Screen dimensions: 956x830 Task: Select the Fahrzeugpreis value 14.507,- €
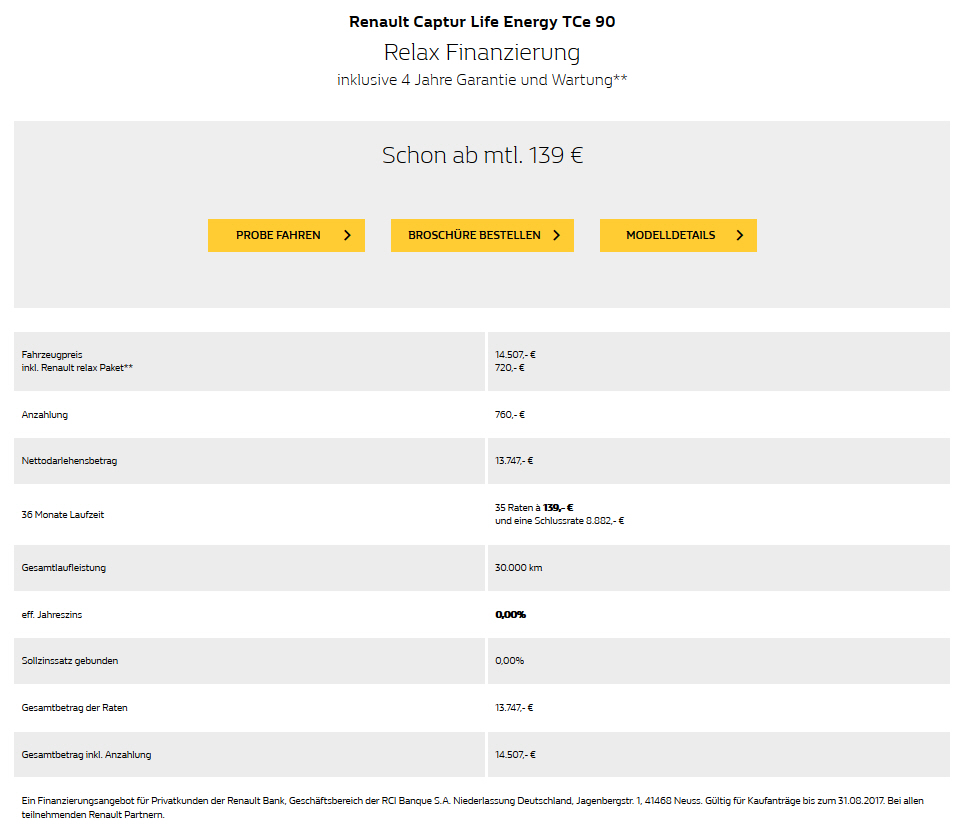(515, 354)
